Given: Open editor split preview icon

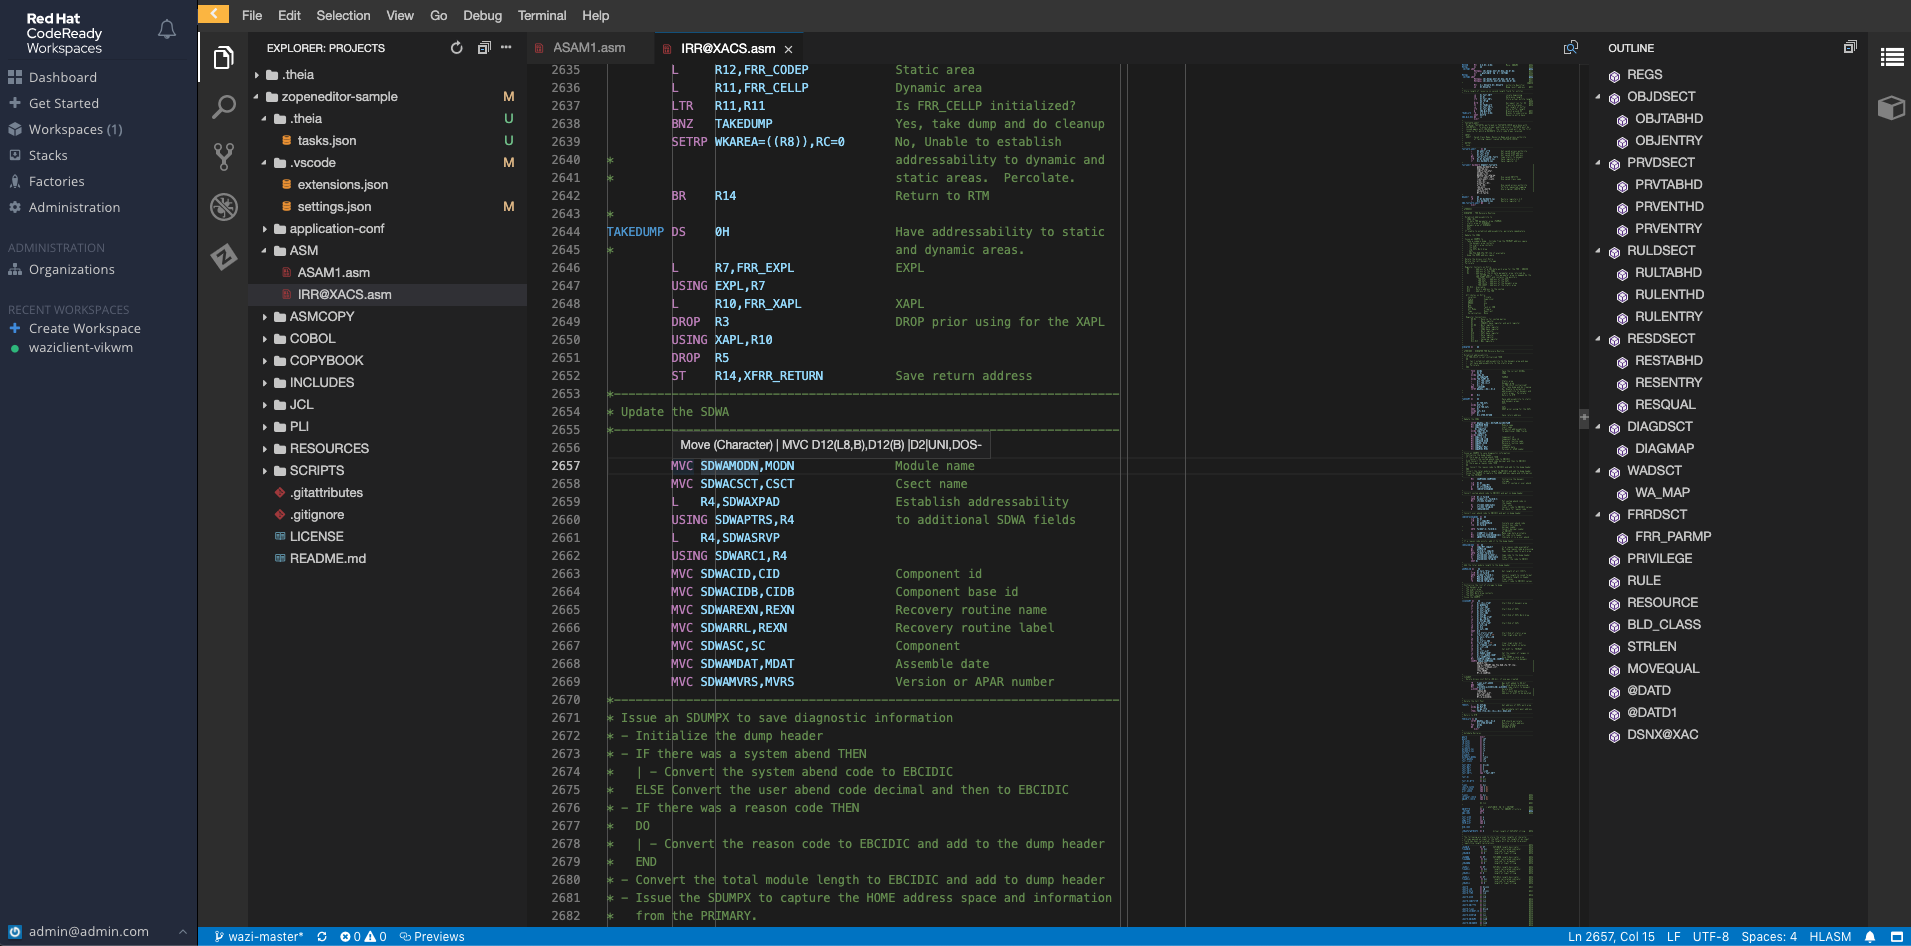Looking at the screenshot, I should pos(1571,47).
